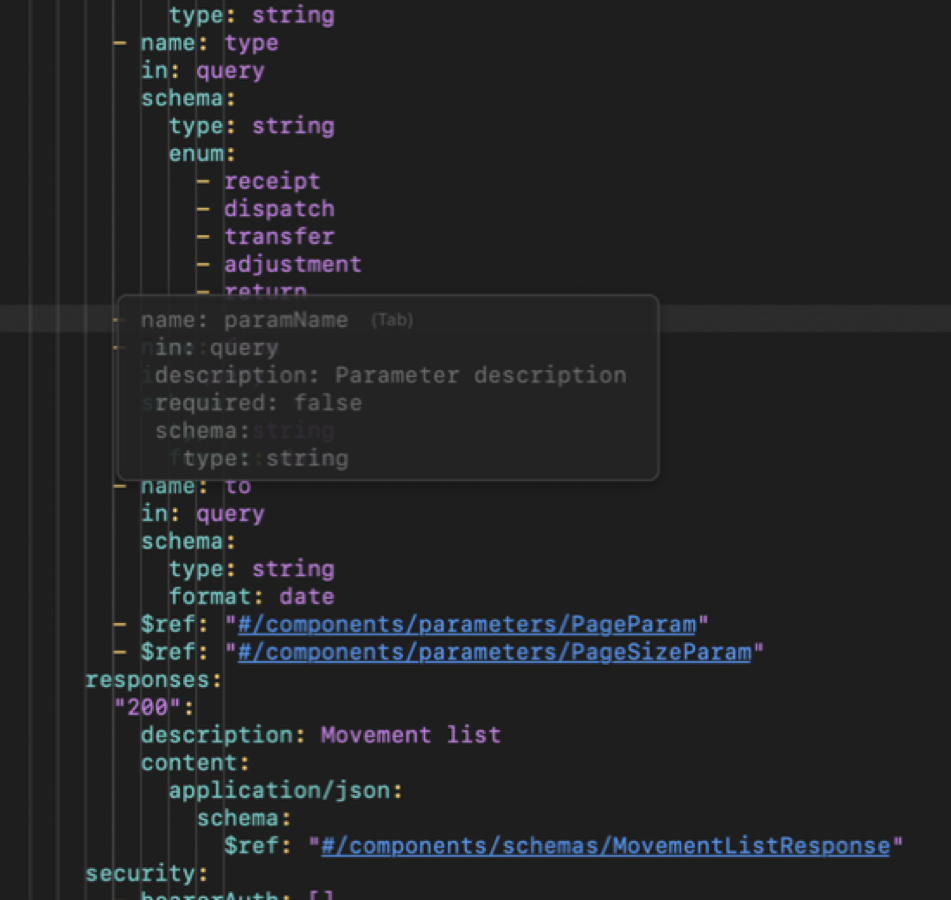Click the 'Movement list' description text
Image resolution: width=951 pixels, height=900 pixels.
[409, 735]
